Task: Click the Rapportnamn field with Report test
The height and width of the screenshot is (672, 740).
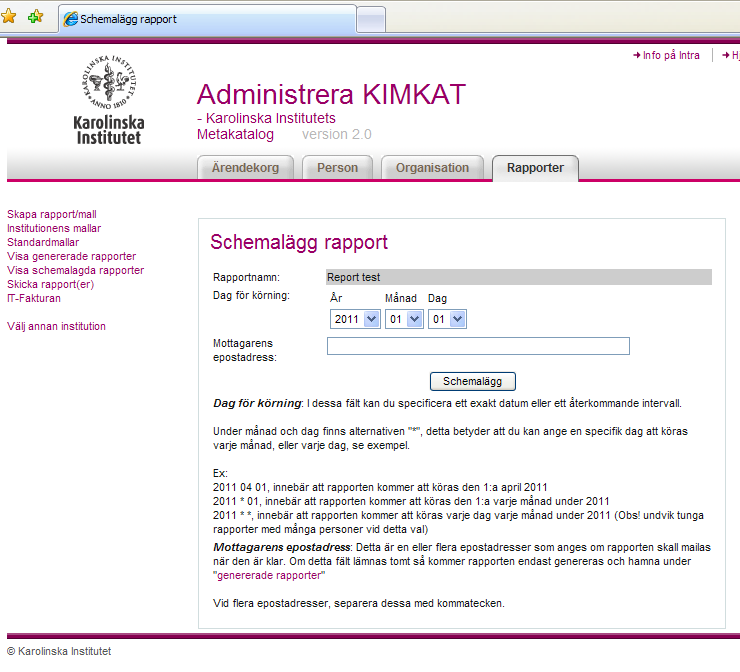Action: (x=519, y=277)
